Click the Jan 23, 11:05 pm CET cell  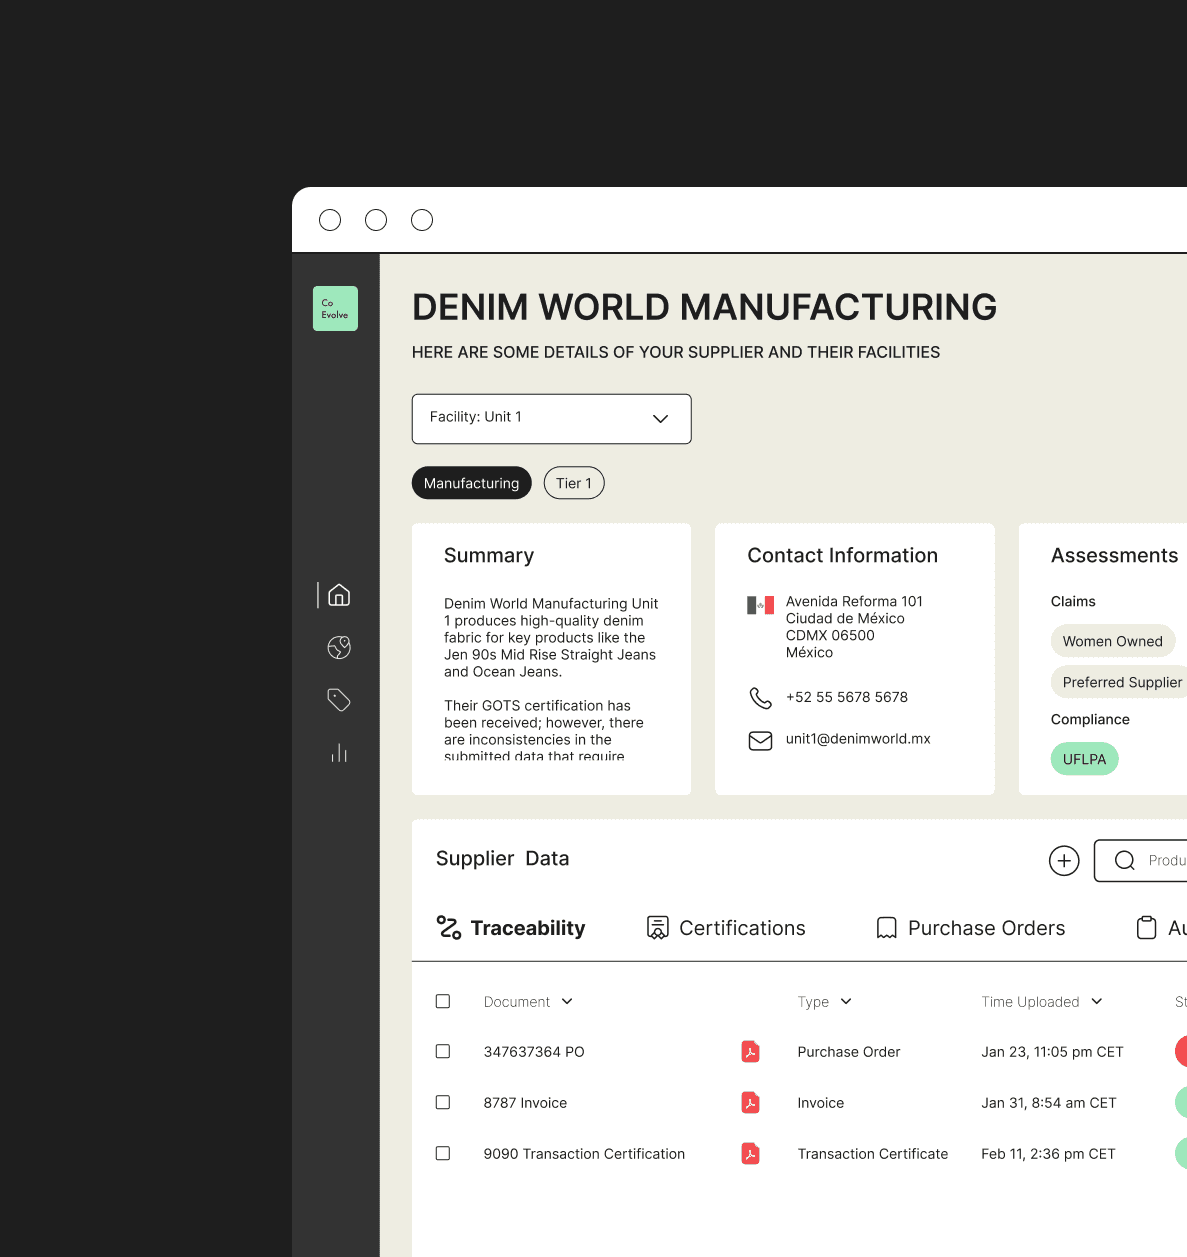click(1052, 1052)
